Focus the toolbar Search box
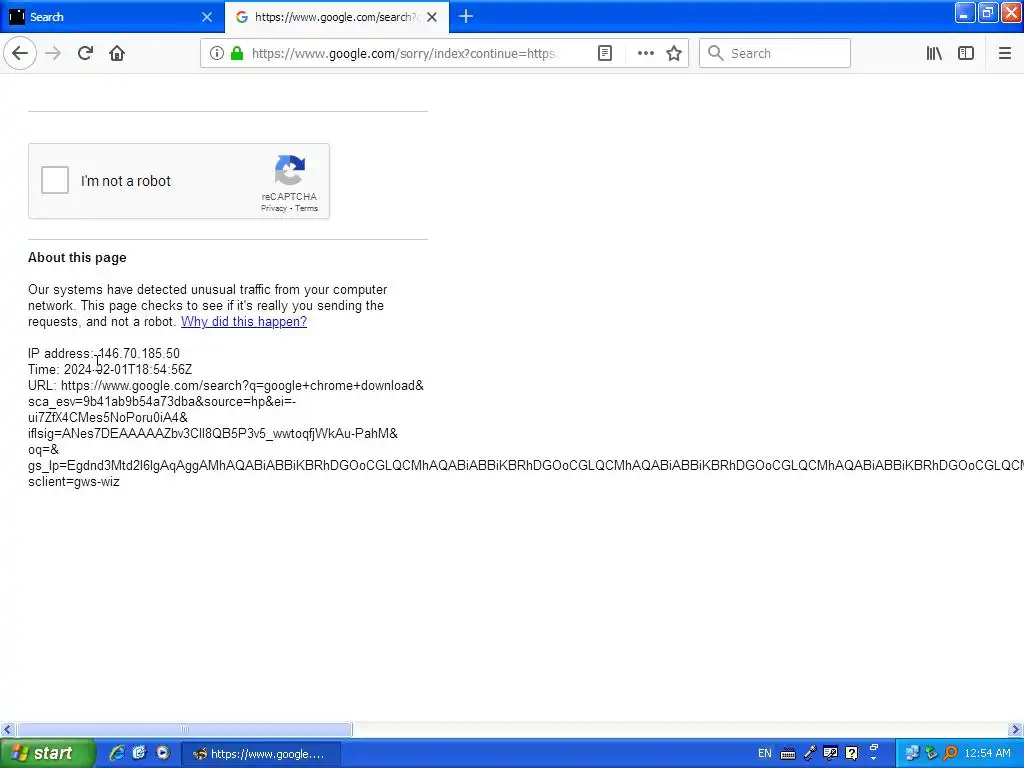 775,53
